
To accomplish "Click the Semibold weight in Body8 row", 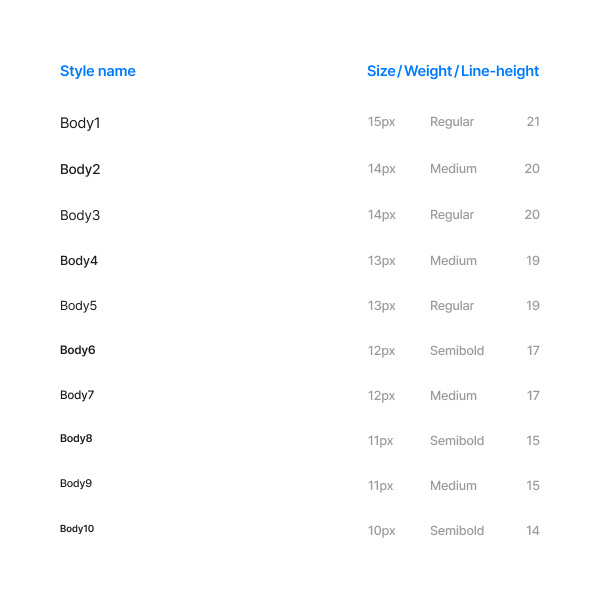I will coord(457,440).
